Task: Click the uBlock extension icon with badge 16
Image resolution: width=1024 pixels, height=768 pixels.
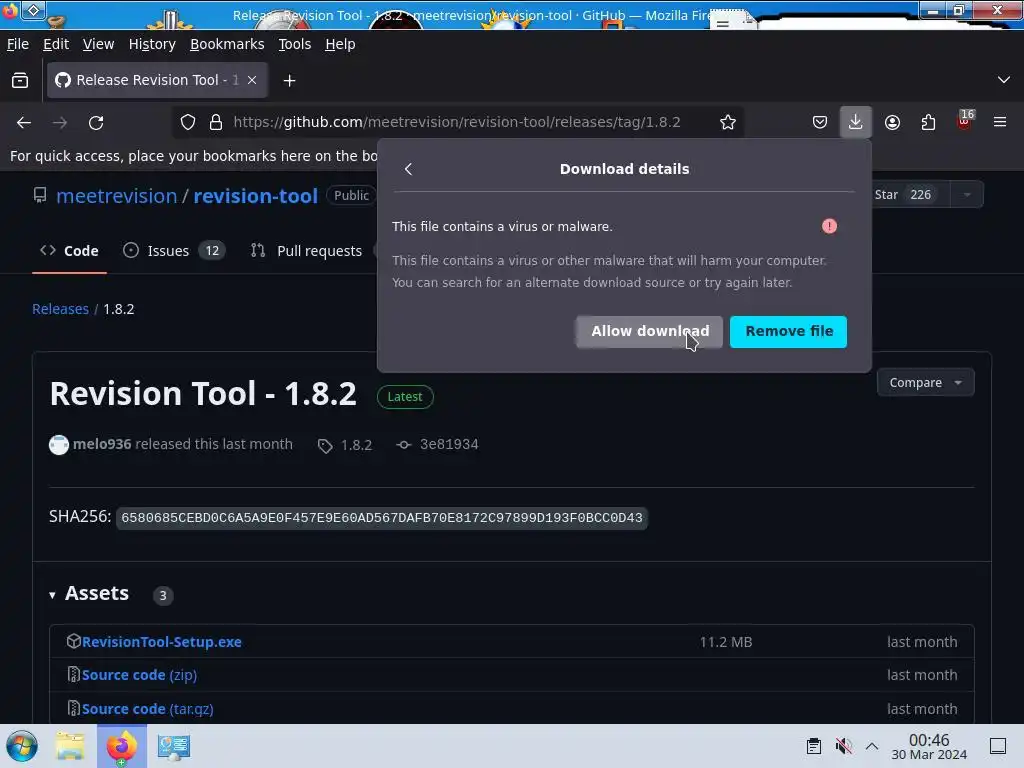Action: coord(965,121)
